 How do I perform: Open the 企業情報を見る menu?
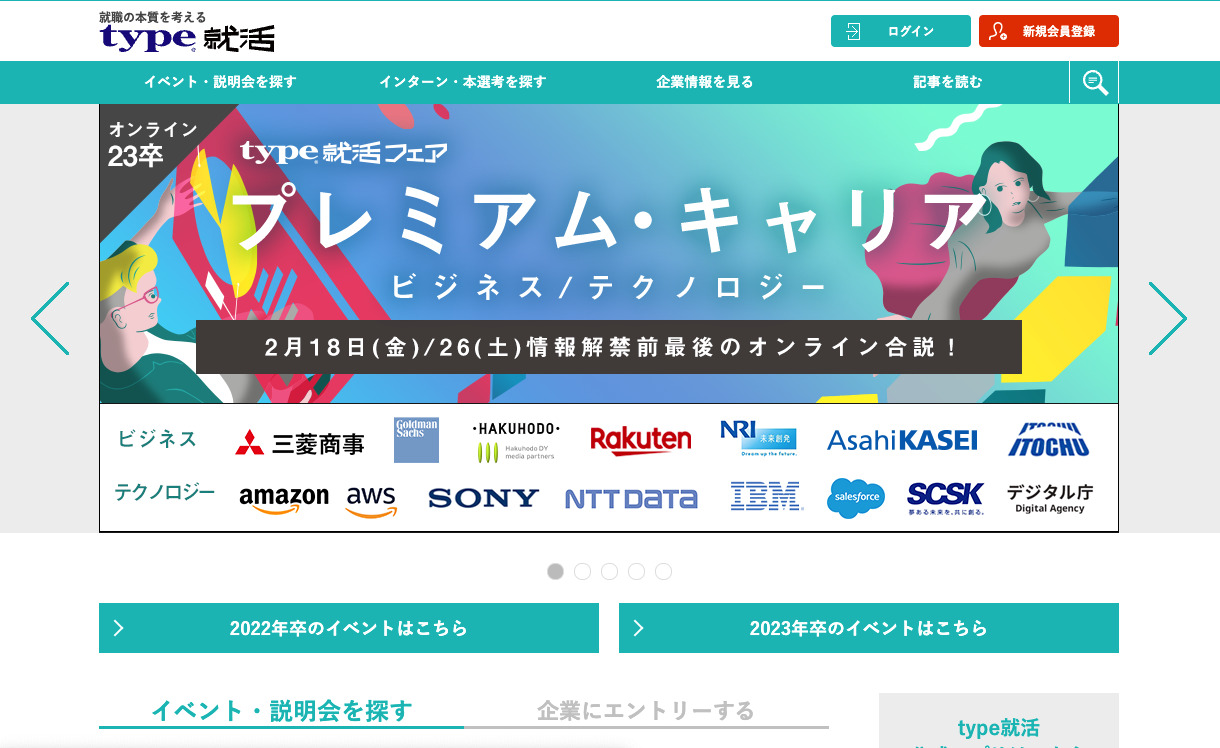(x=705, y=82)
